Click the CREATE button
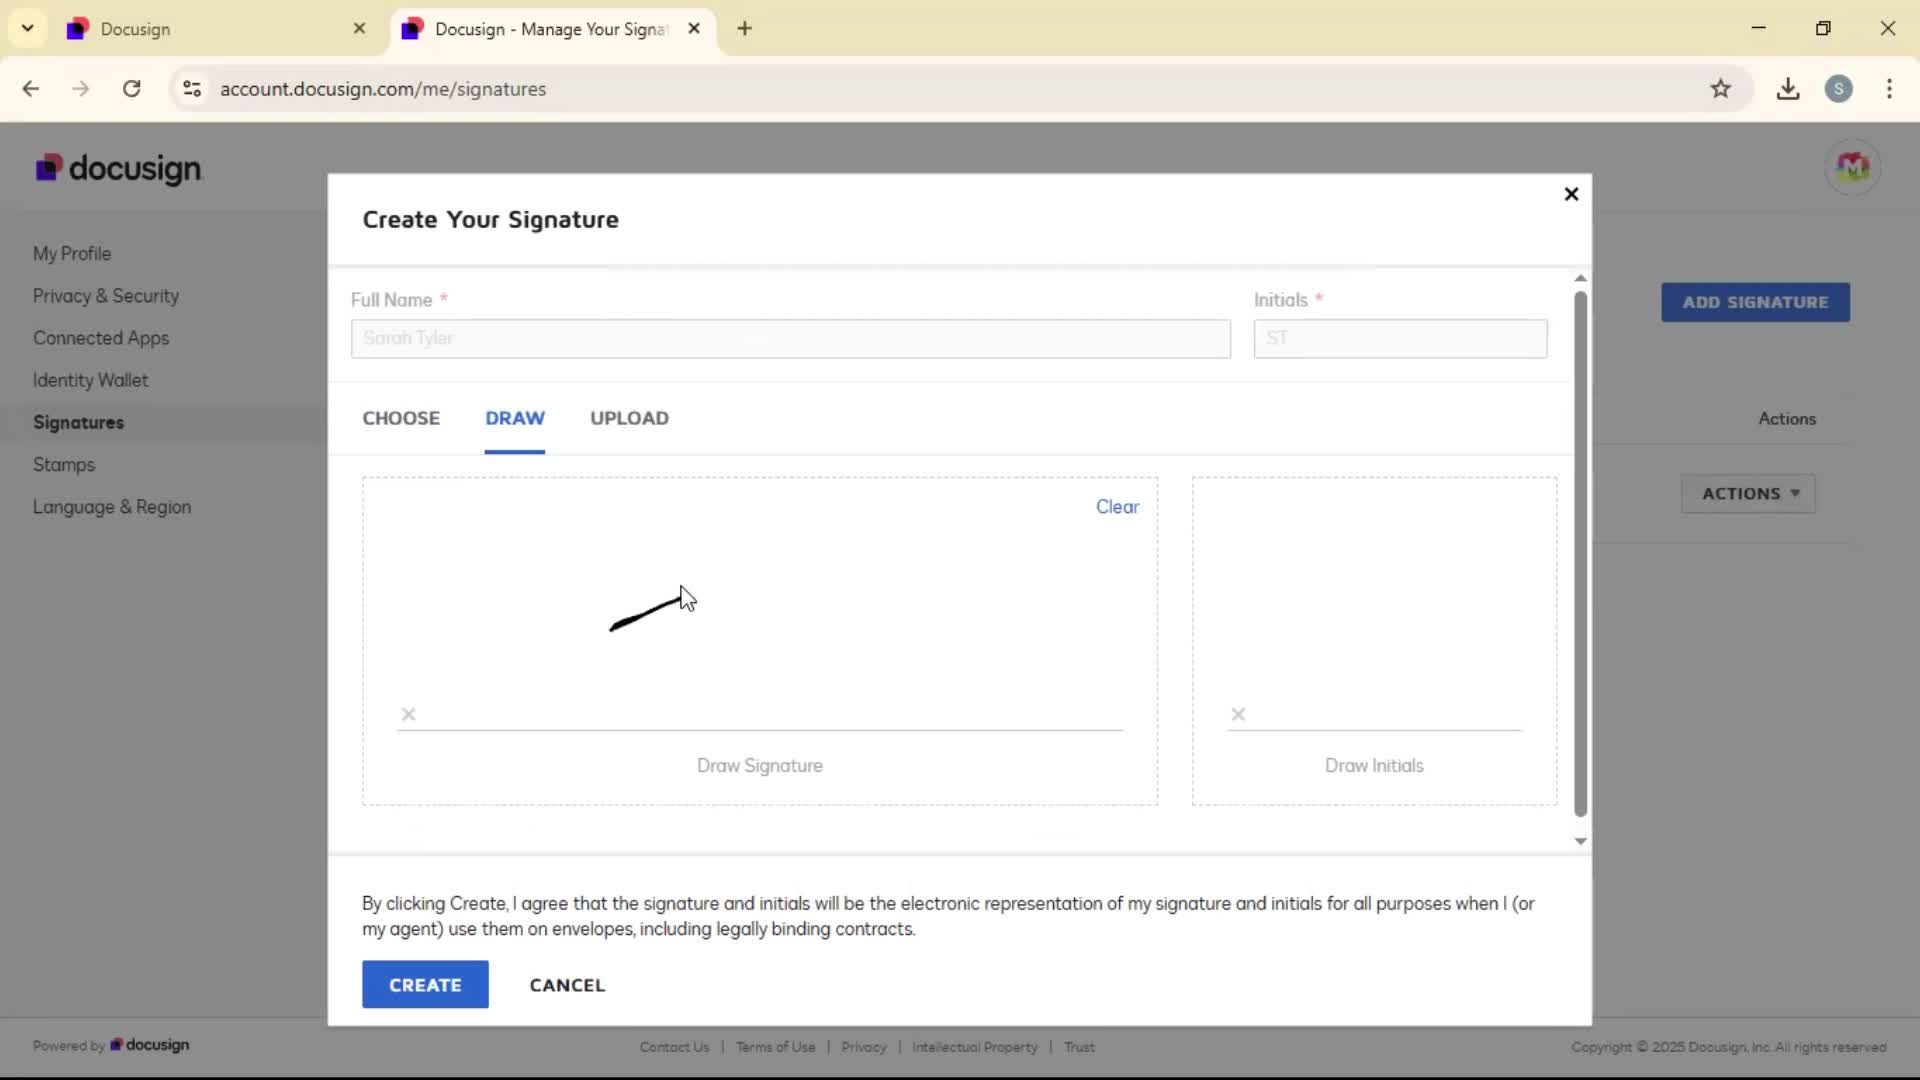The width and height of the screenshot is (1920, 1080). (425, 985)
